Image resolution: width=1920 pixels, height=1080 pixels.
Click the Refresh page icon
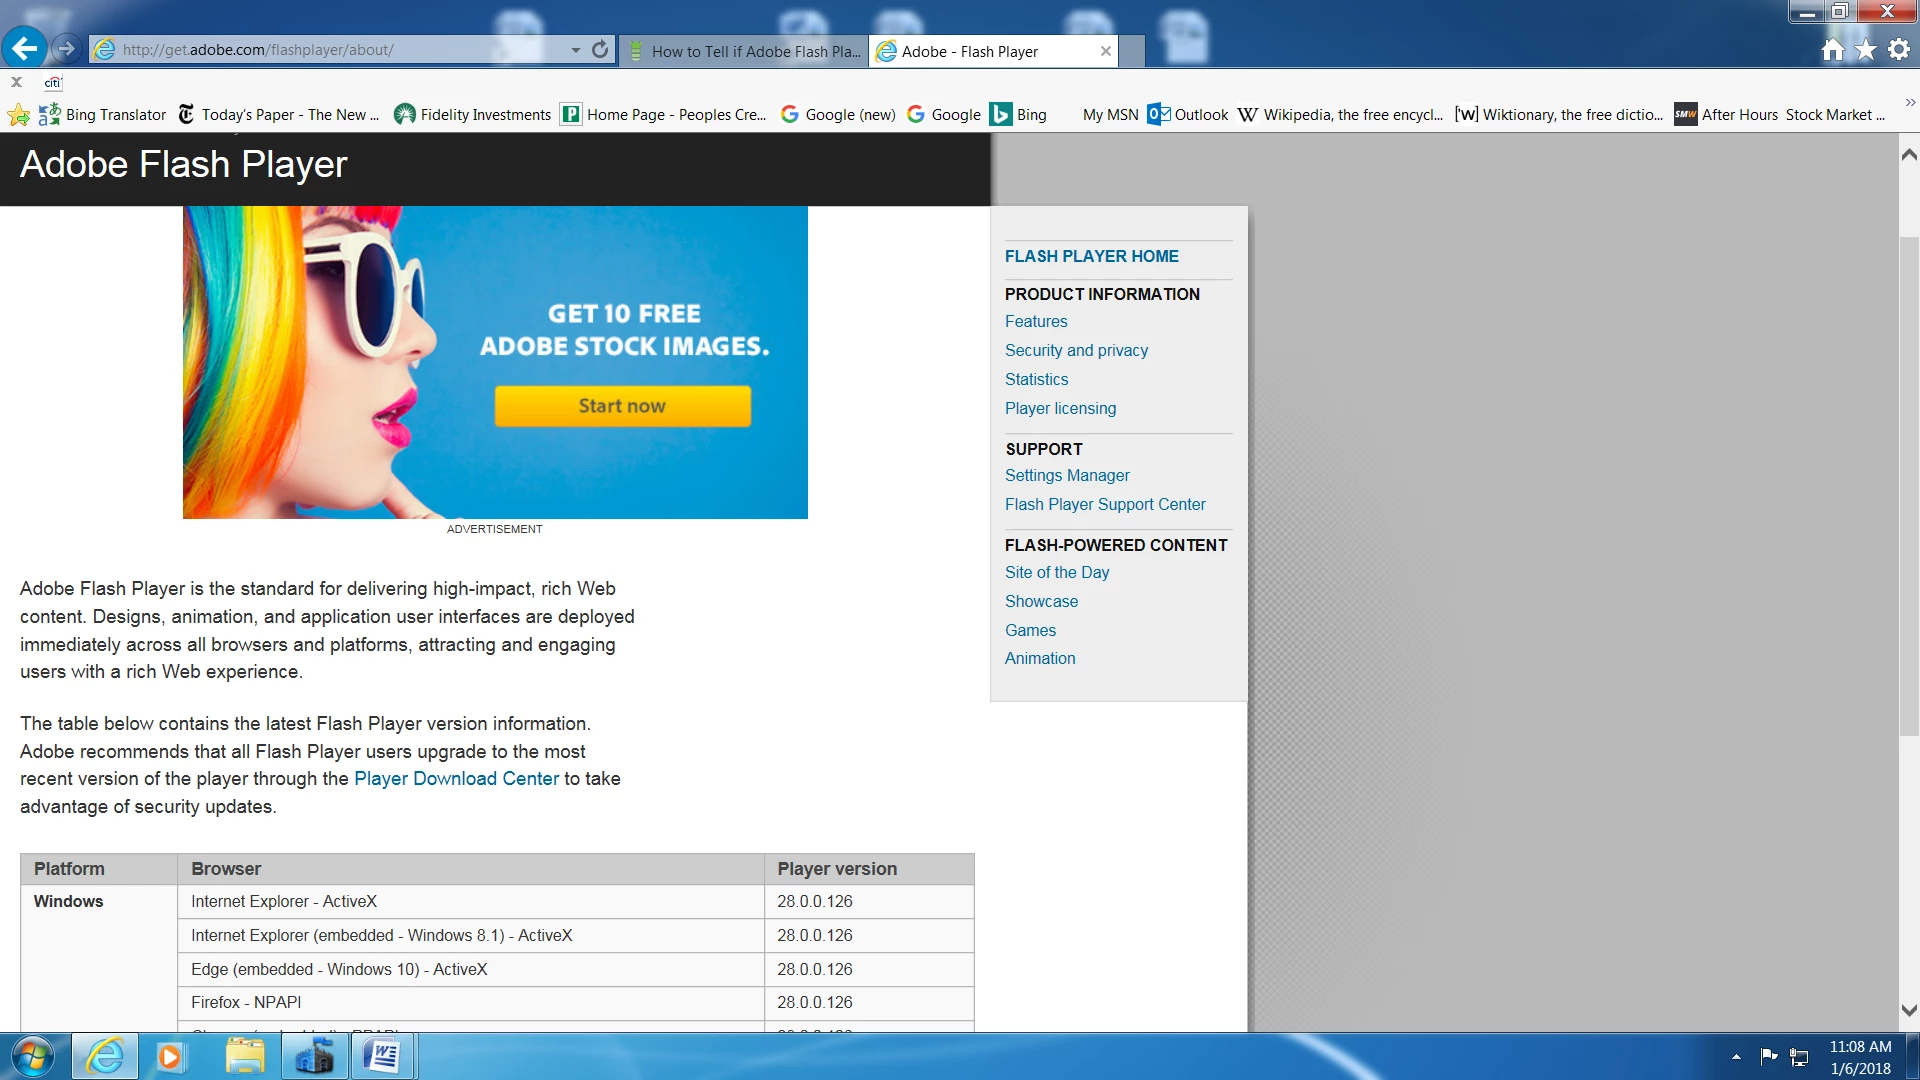(x=600, y=49)
